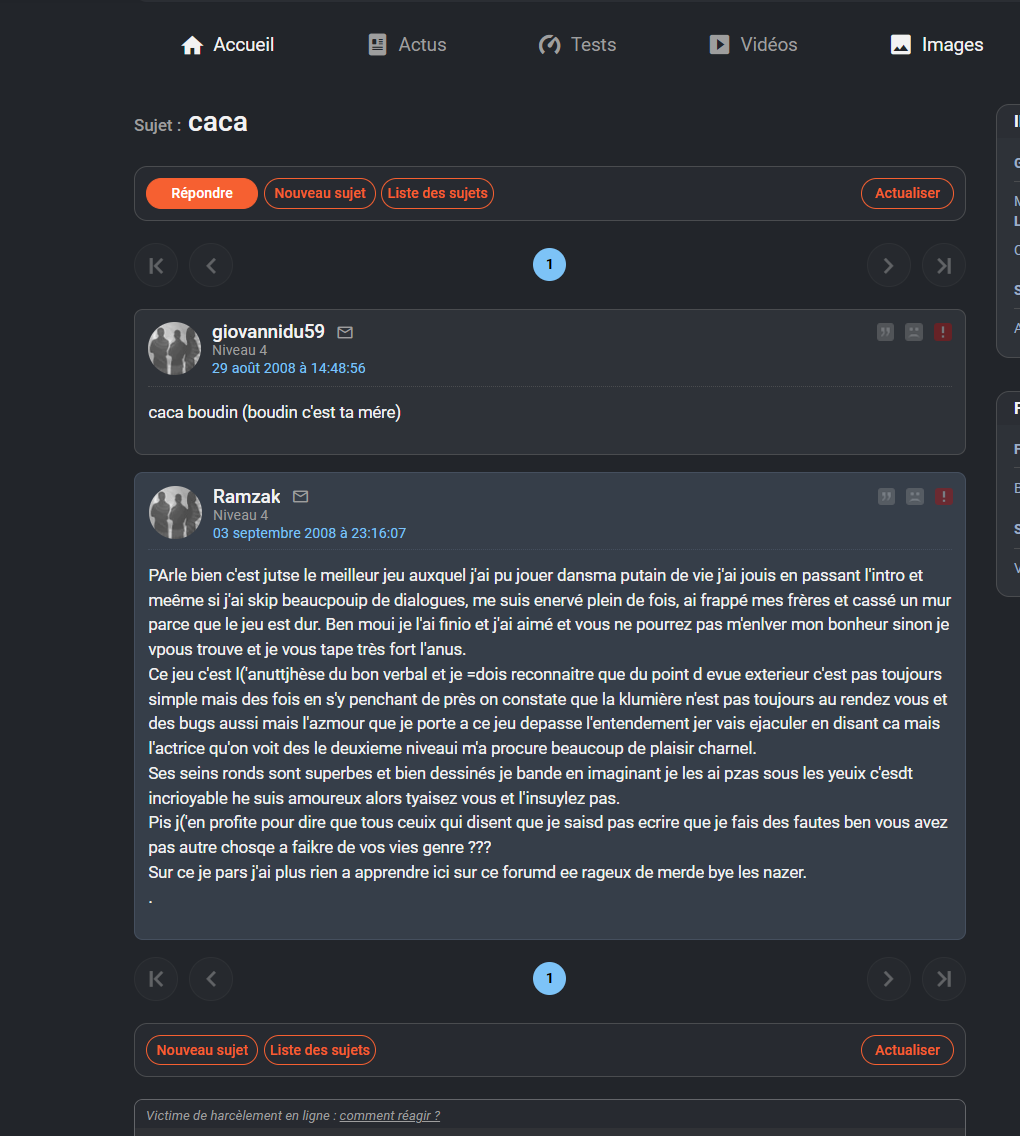
Task: Open the Accueil home menu item
Action: click(227, 45)
